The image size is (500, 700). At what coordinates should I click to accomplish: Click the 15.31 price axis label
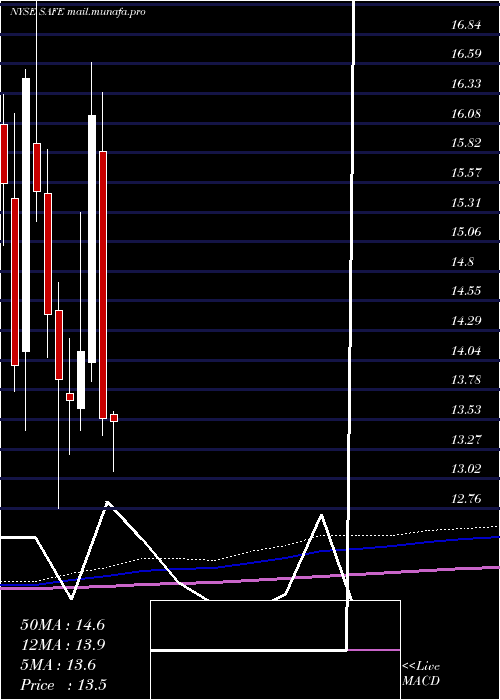click(466, 203)
